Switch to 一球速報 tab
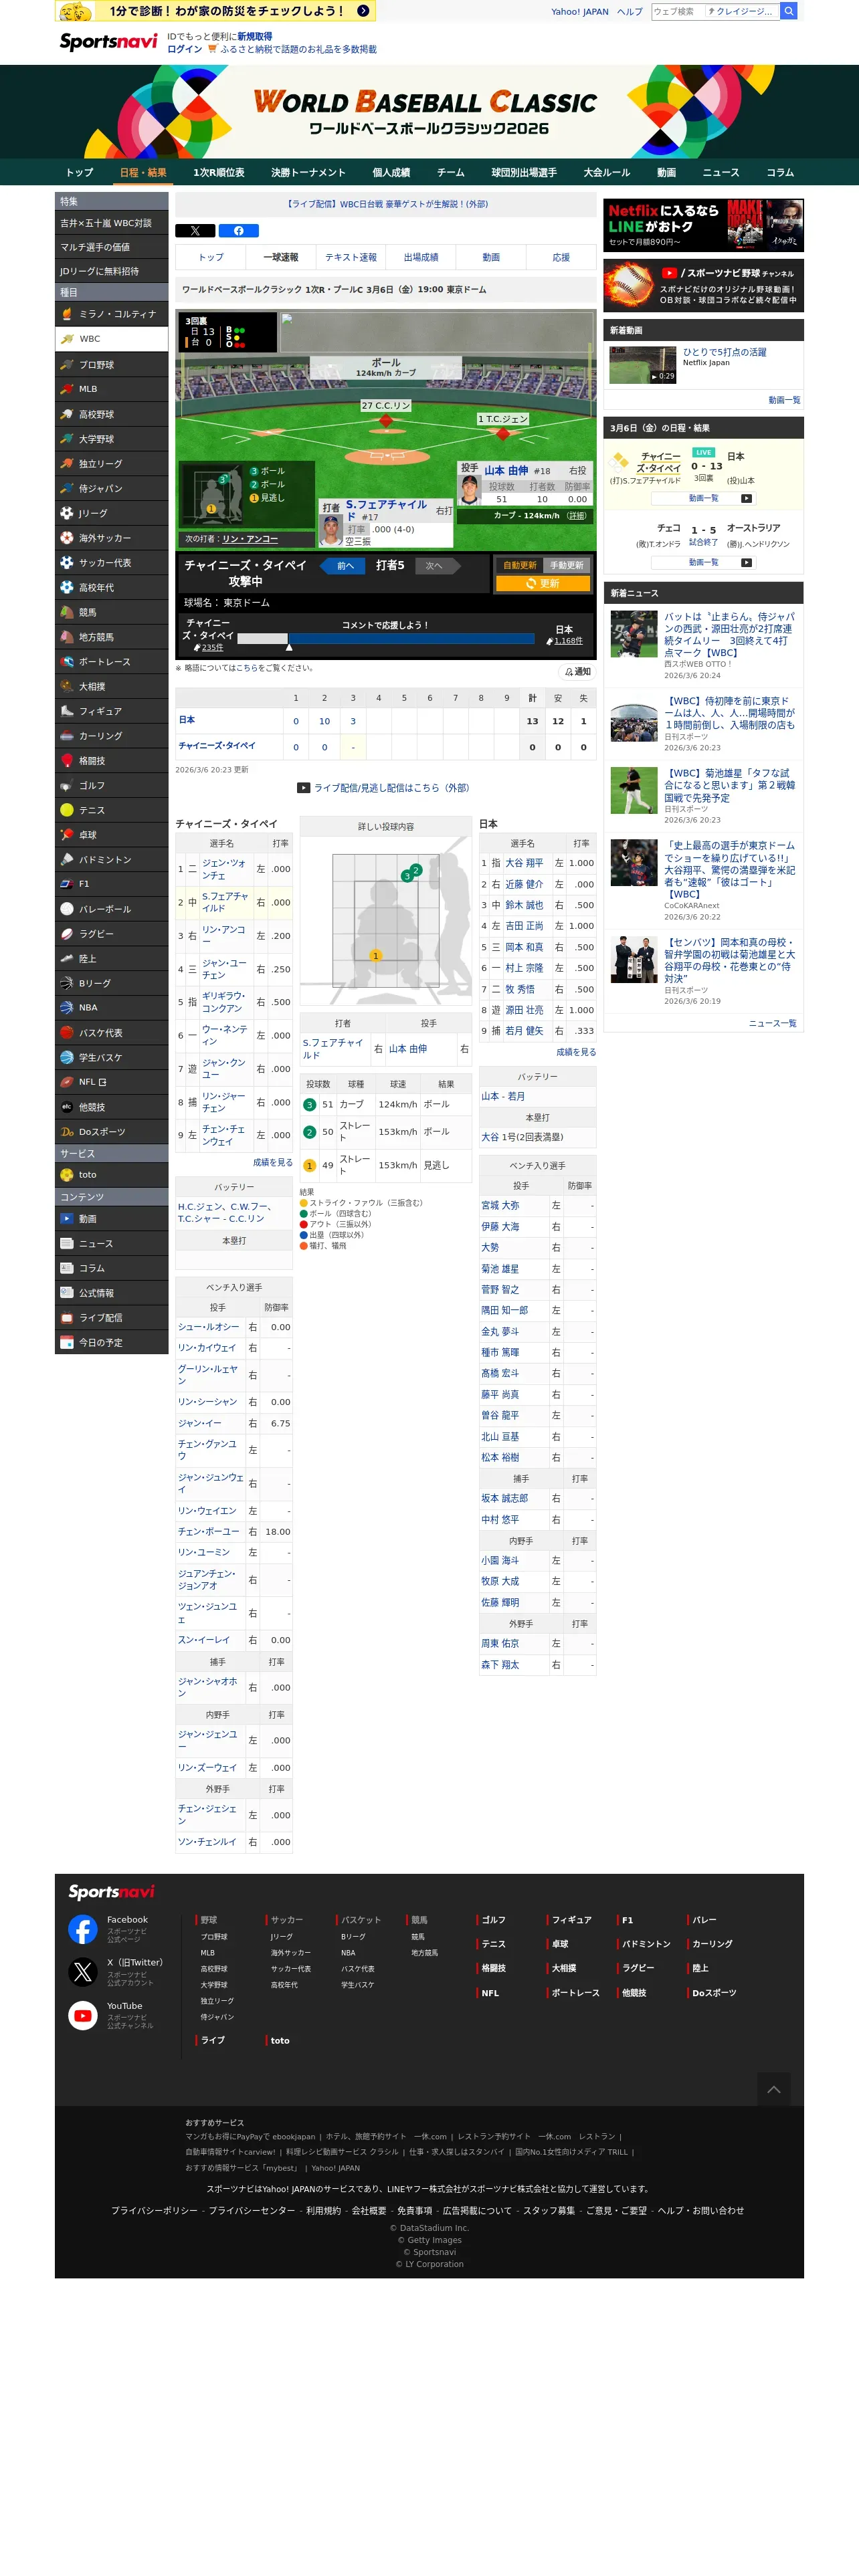 pos(281,257)
